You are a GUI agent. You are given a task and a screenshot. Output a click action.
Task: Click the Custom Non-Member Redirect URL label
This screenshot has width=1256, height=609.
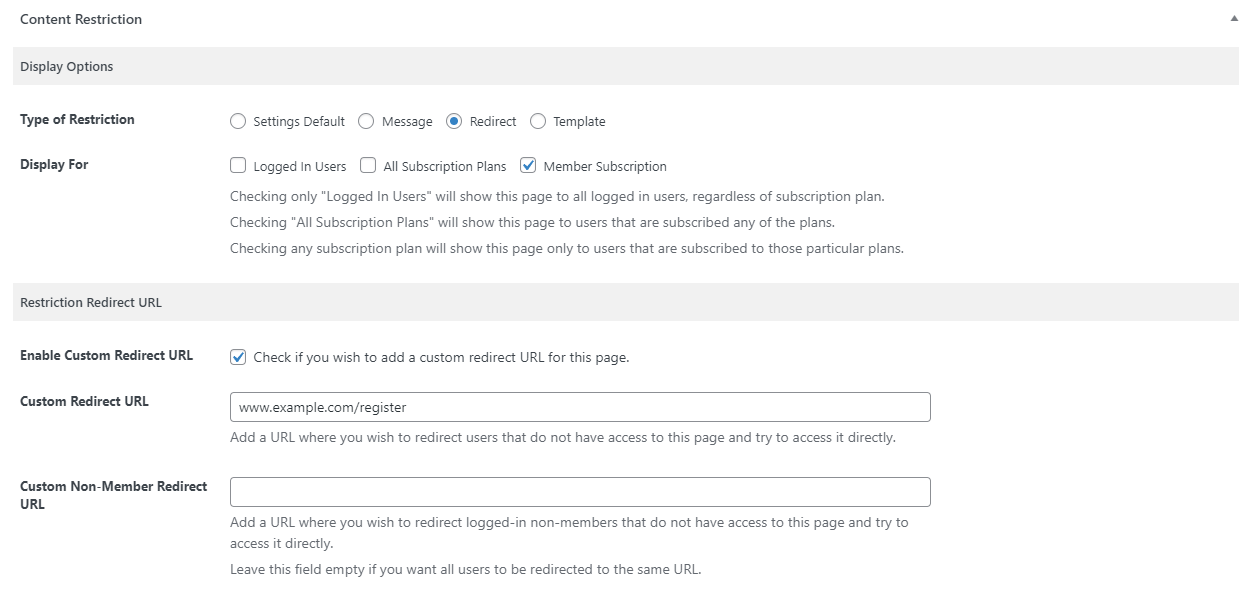(x=113, y=495)
